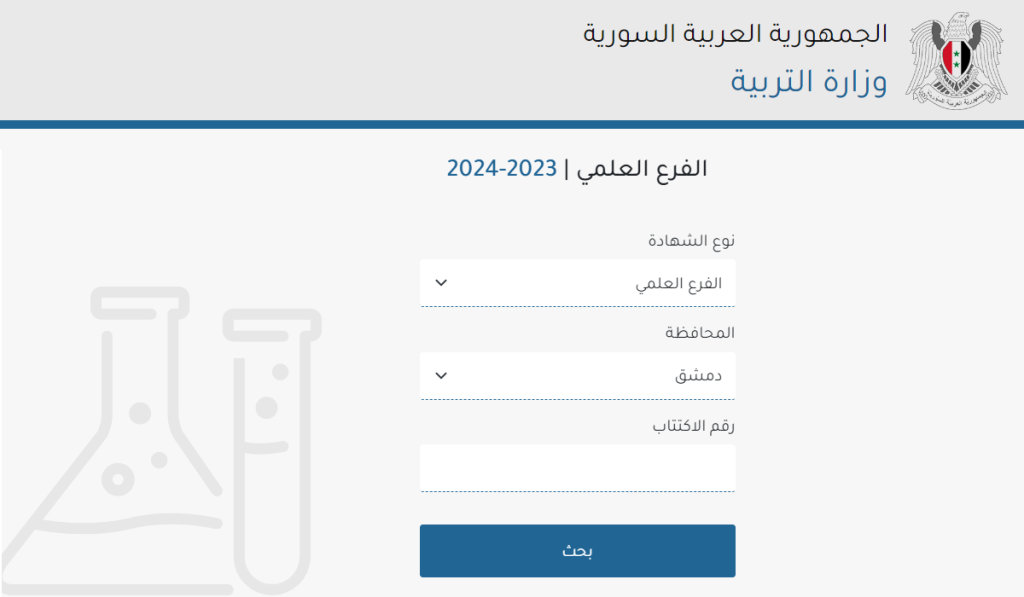Click the Syrian eagle coat of arms emblem
Screen dimensions: 1024x597
[957, 60]
